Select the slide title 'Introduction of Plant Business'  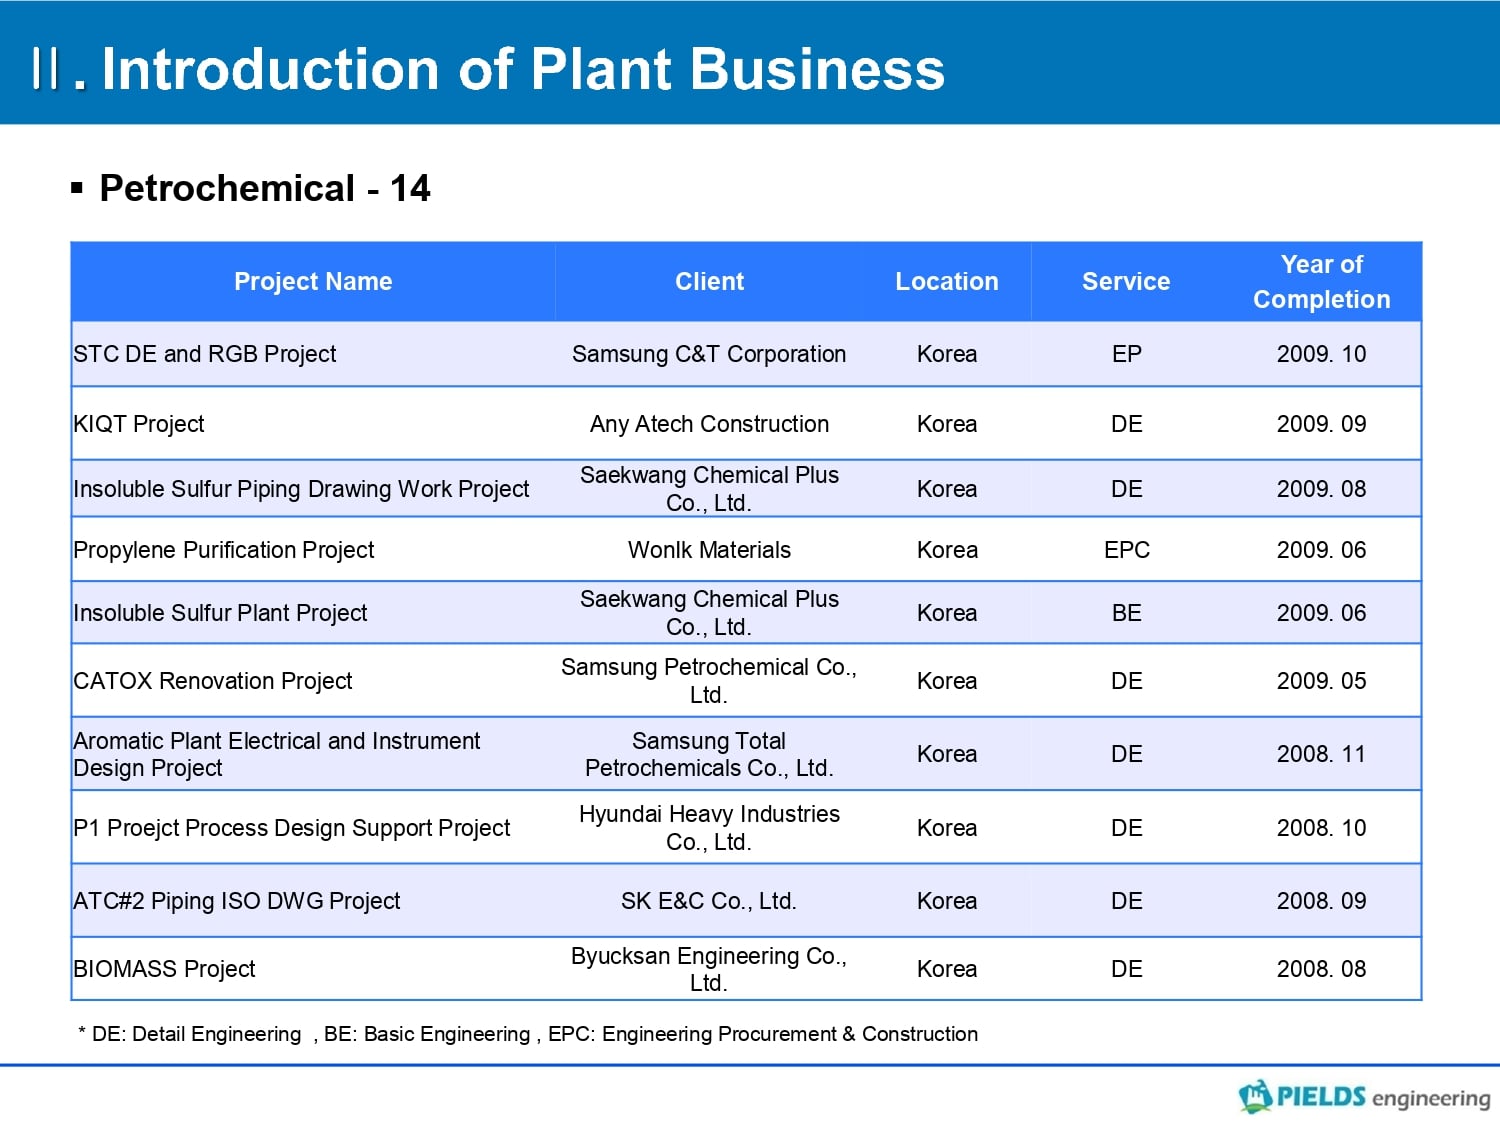523,69
